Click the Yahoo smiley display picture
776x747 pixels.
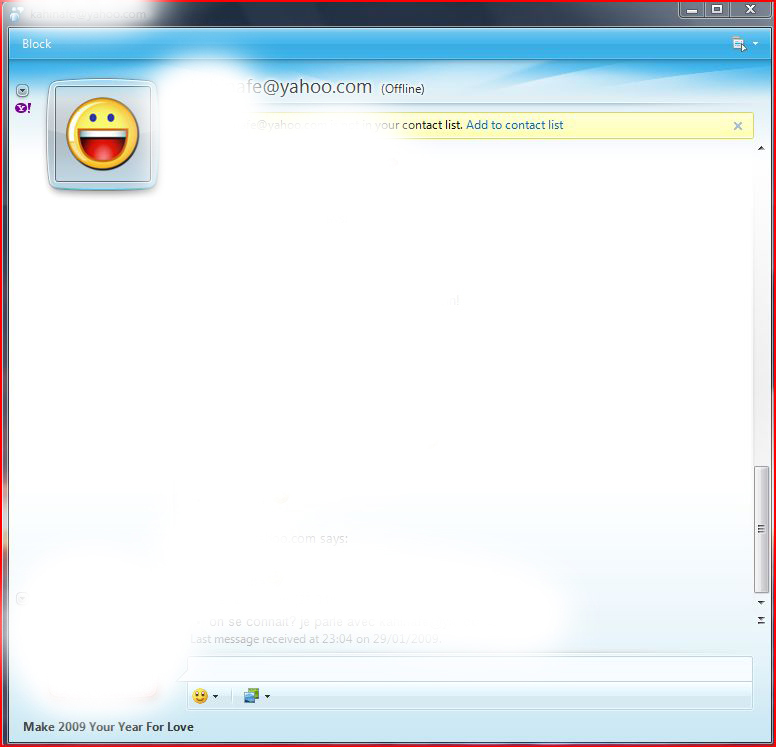(102, 134)
